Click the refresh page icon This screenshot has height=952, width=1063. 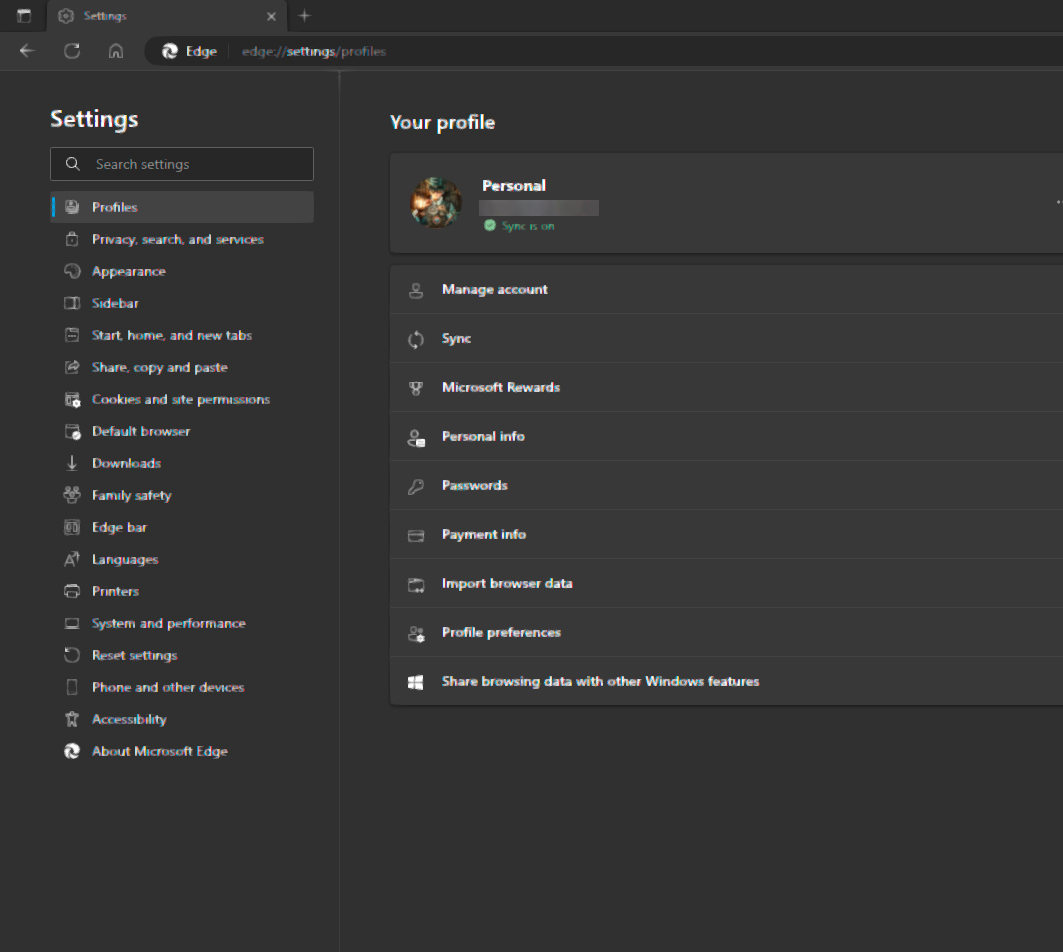(72, 51)
